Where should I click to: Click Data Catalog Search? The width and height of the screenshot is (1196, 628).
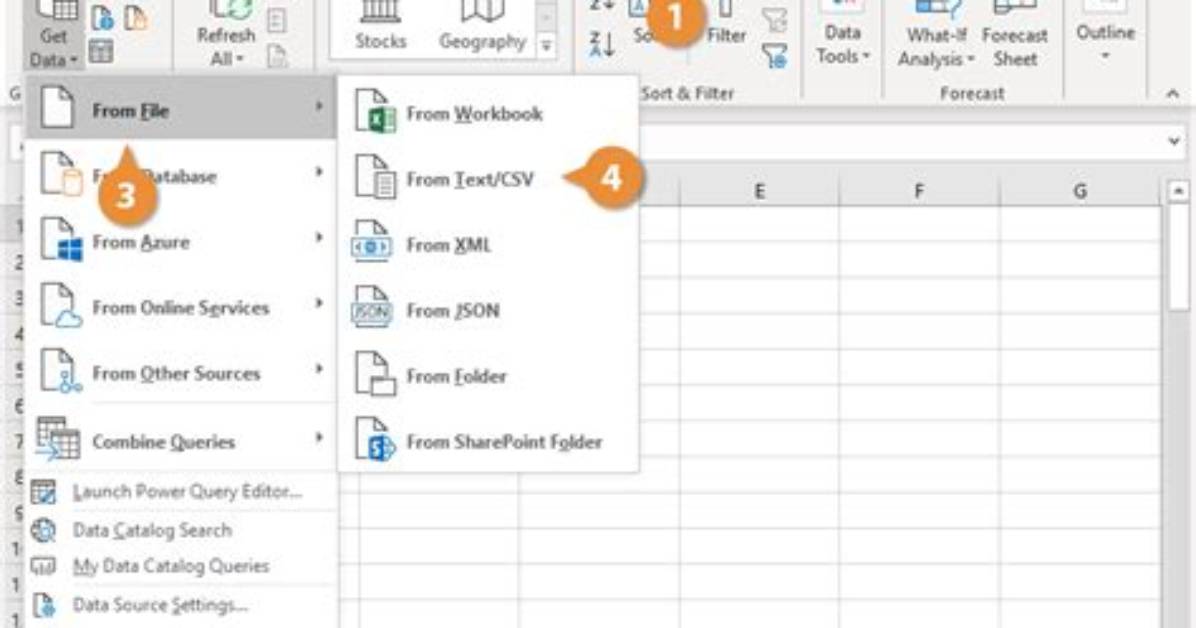pos(181,530)
